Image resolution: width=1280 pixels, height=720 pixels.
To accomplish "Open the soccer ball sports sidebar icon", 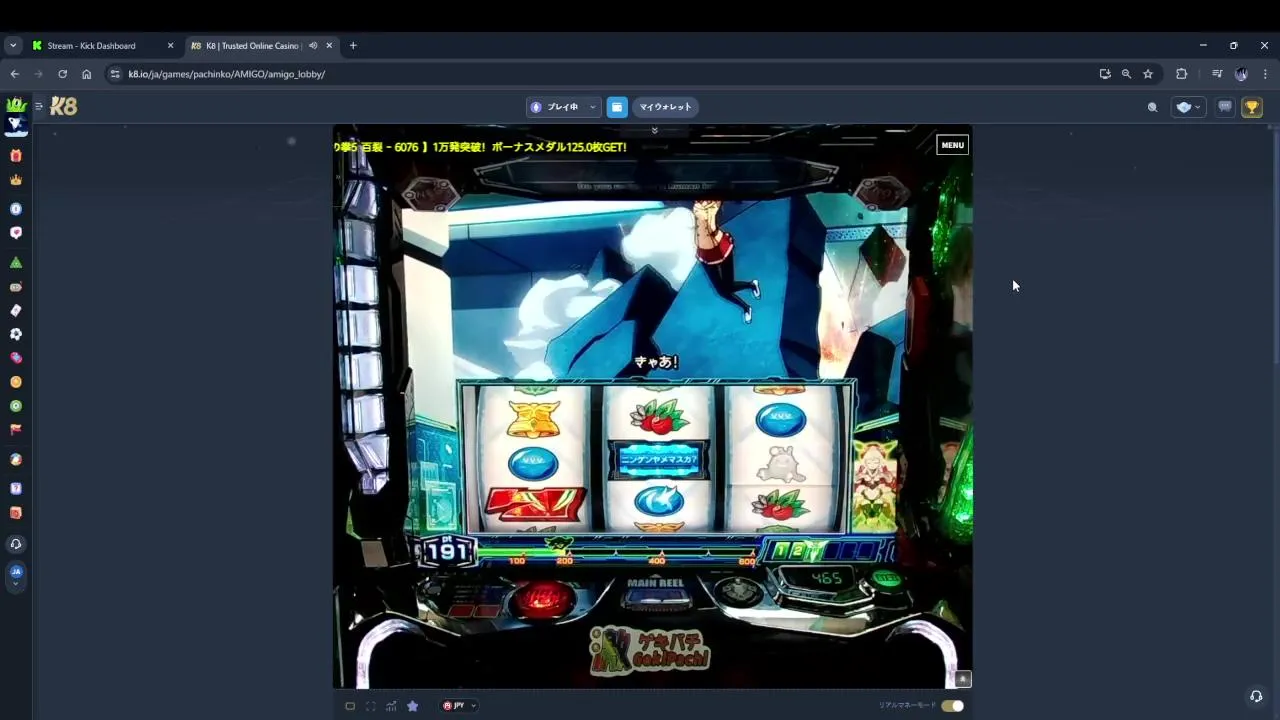I will (x=16, y=334).
